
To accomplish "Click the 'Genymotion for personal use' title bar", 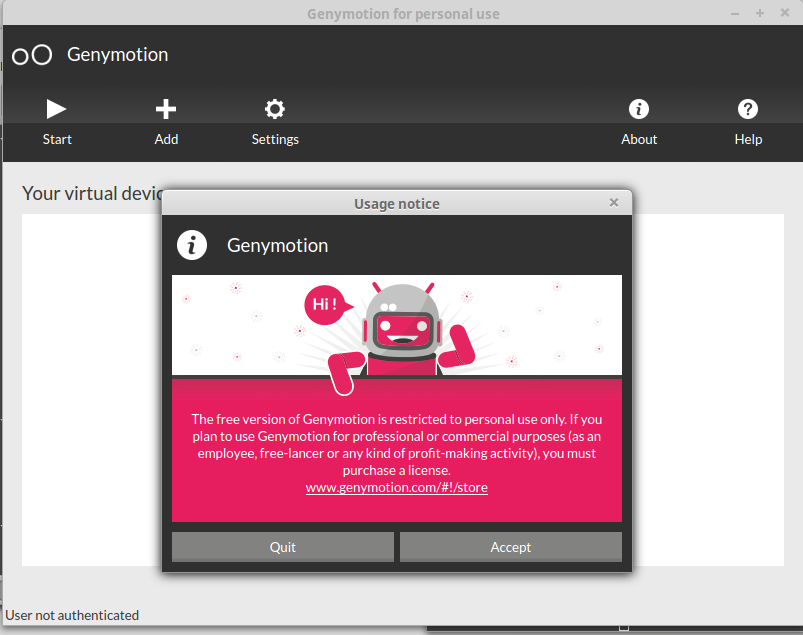I will [403, 14].
